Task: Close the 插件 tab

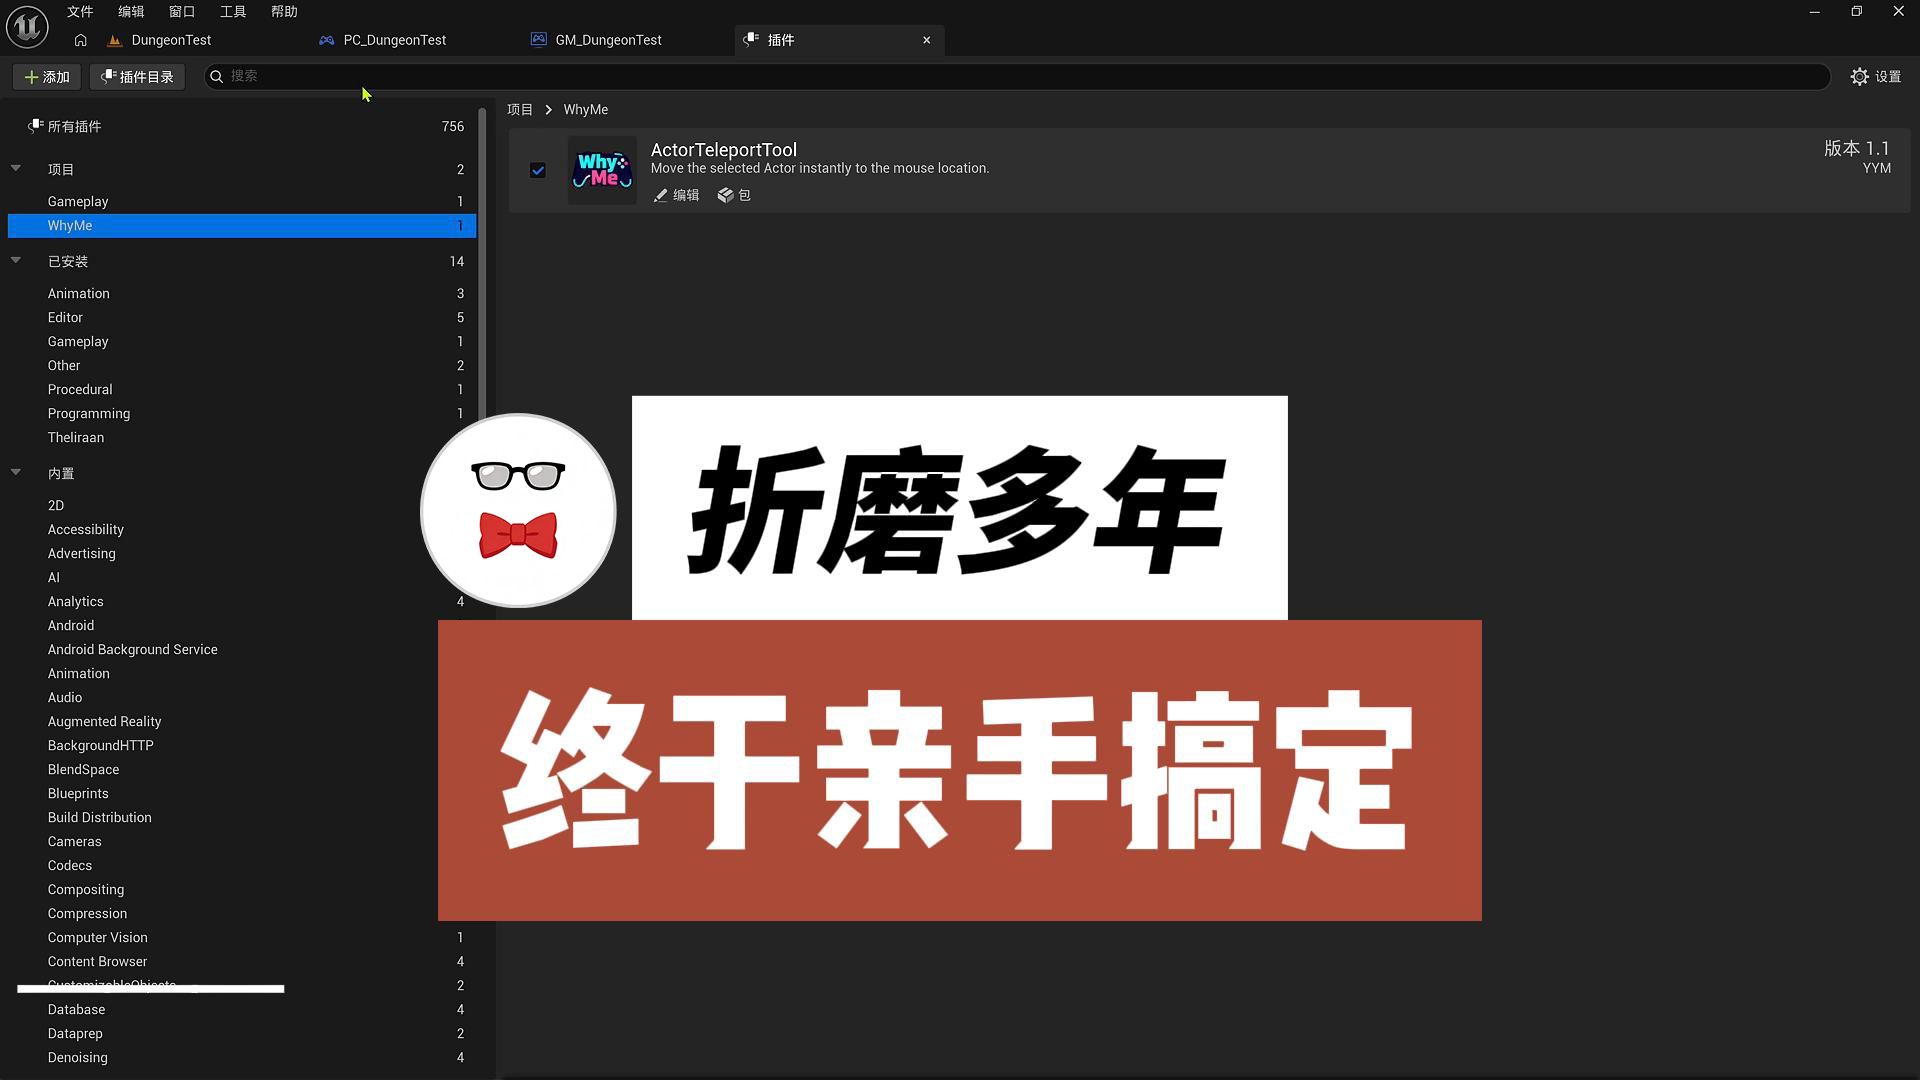Action: [927, 40]
